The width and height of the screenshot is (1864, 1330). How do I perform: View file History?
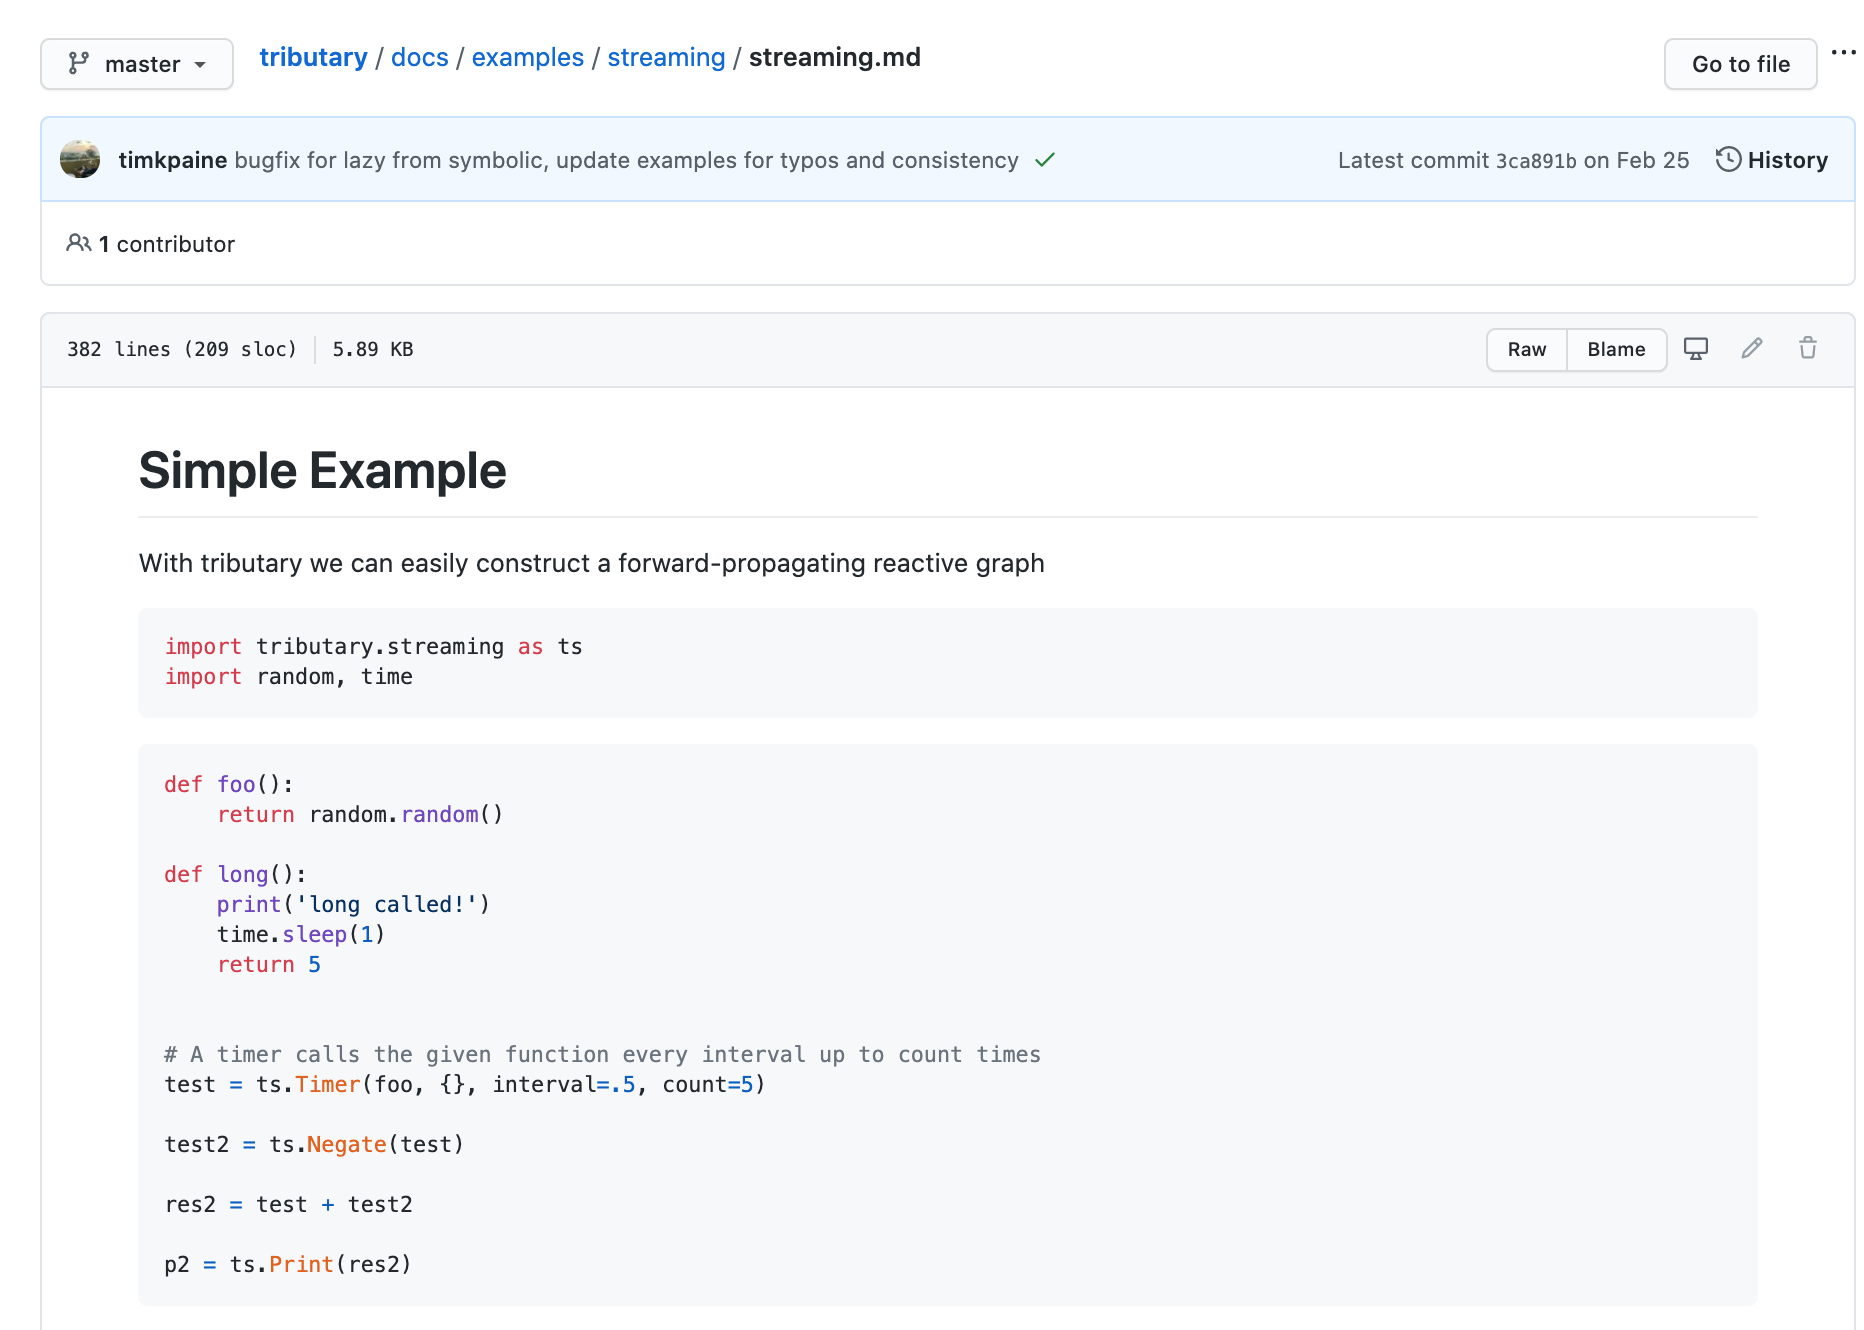1772,160
